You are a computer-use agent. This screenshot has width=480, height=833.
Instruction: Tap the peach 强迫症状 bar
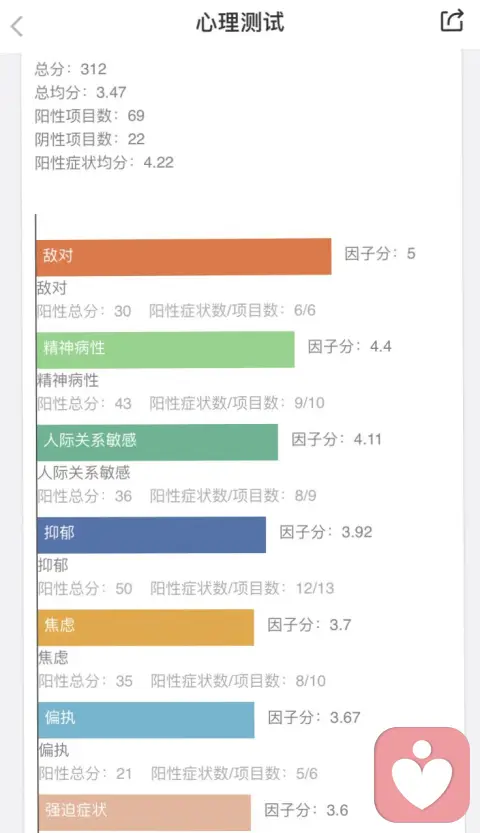(x=144, y=813)
